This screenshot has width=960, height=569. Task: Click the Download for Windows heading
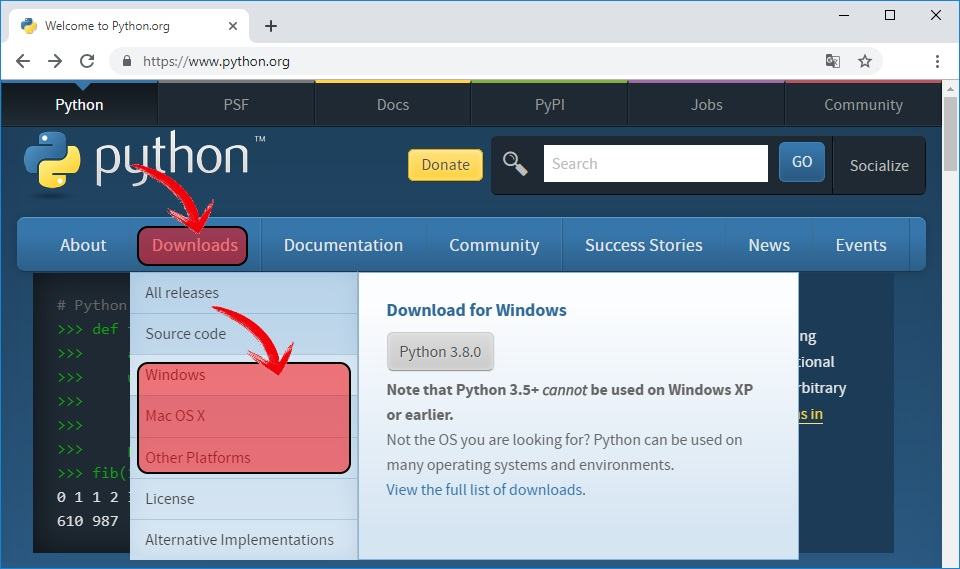click(476, 310)
